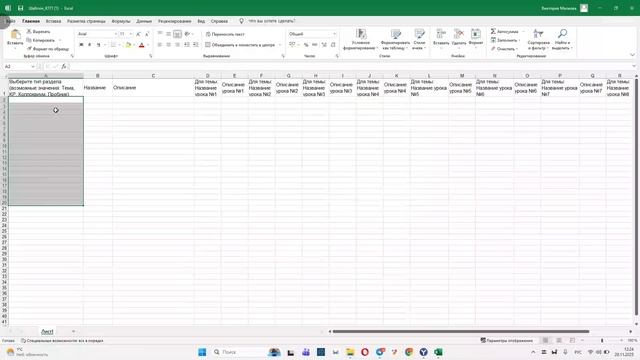Click AutoSum (Автосумма)
Viewport: 640px width, 360px height.
point(504,31)
